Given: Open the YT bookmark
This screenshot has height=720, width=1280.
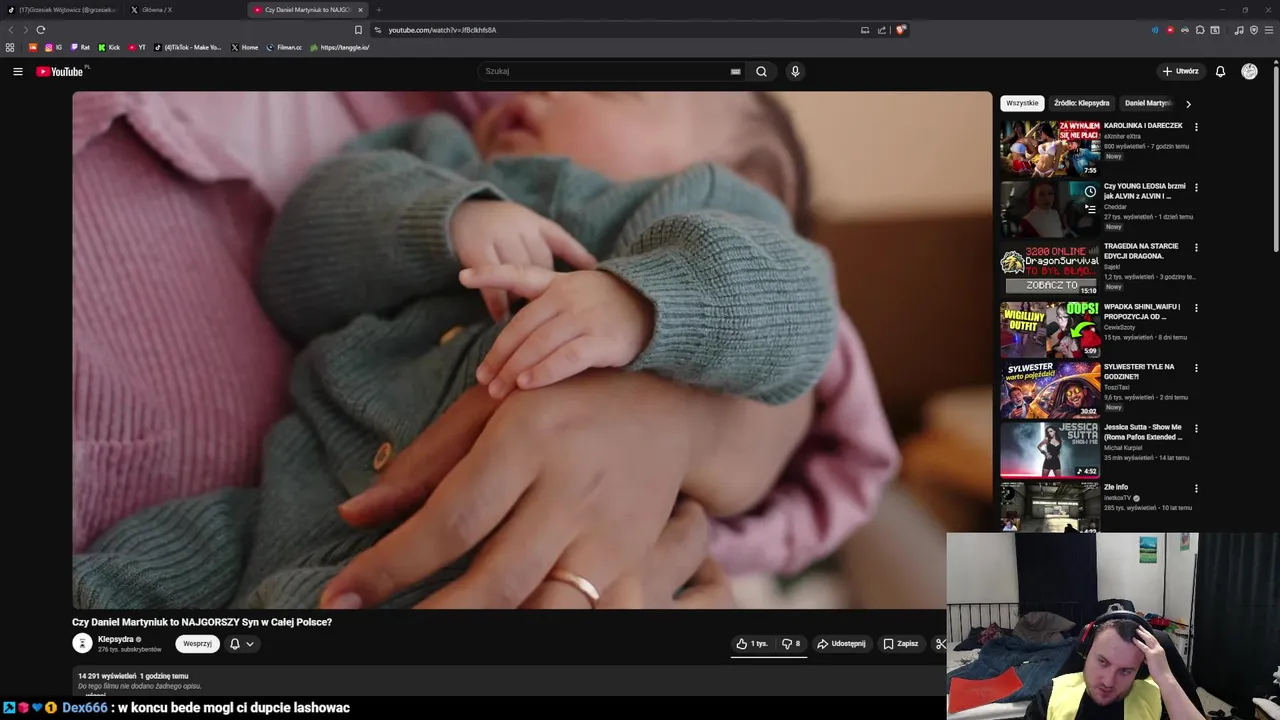Looking at the screenshot, I should coord(137,47).
